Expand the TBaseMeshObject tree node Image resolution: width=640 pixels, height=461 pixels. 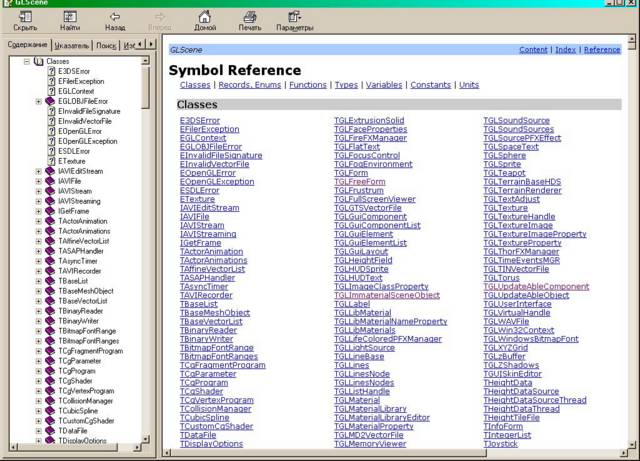(x=38, y=291)
